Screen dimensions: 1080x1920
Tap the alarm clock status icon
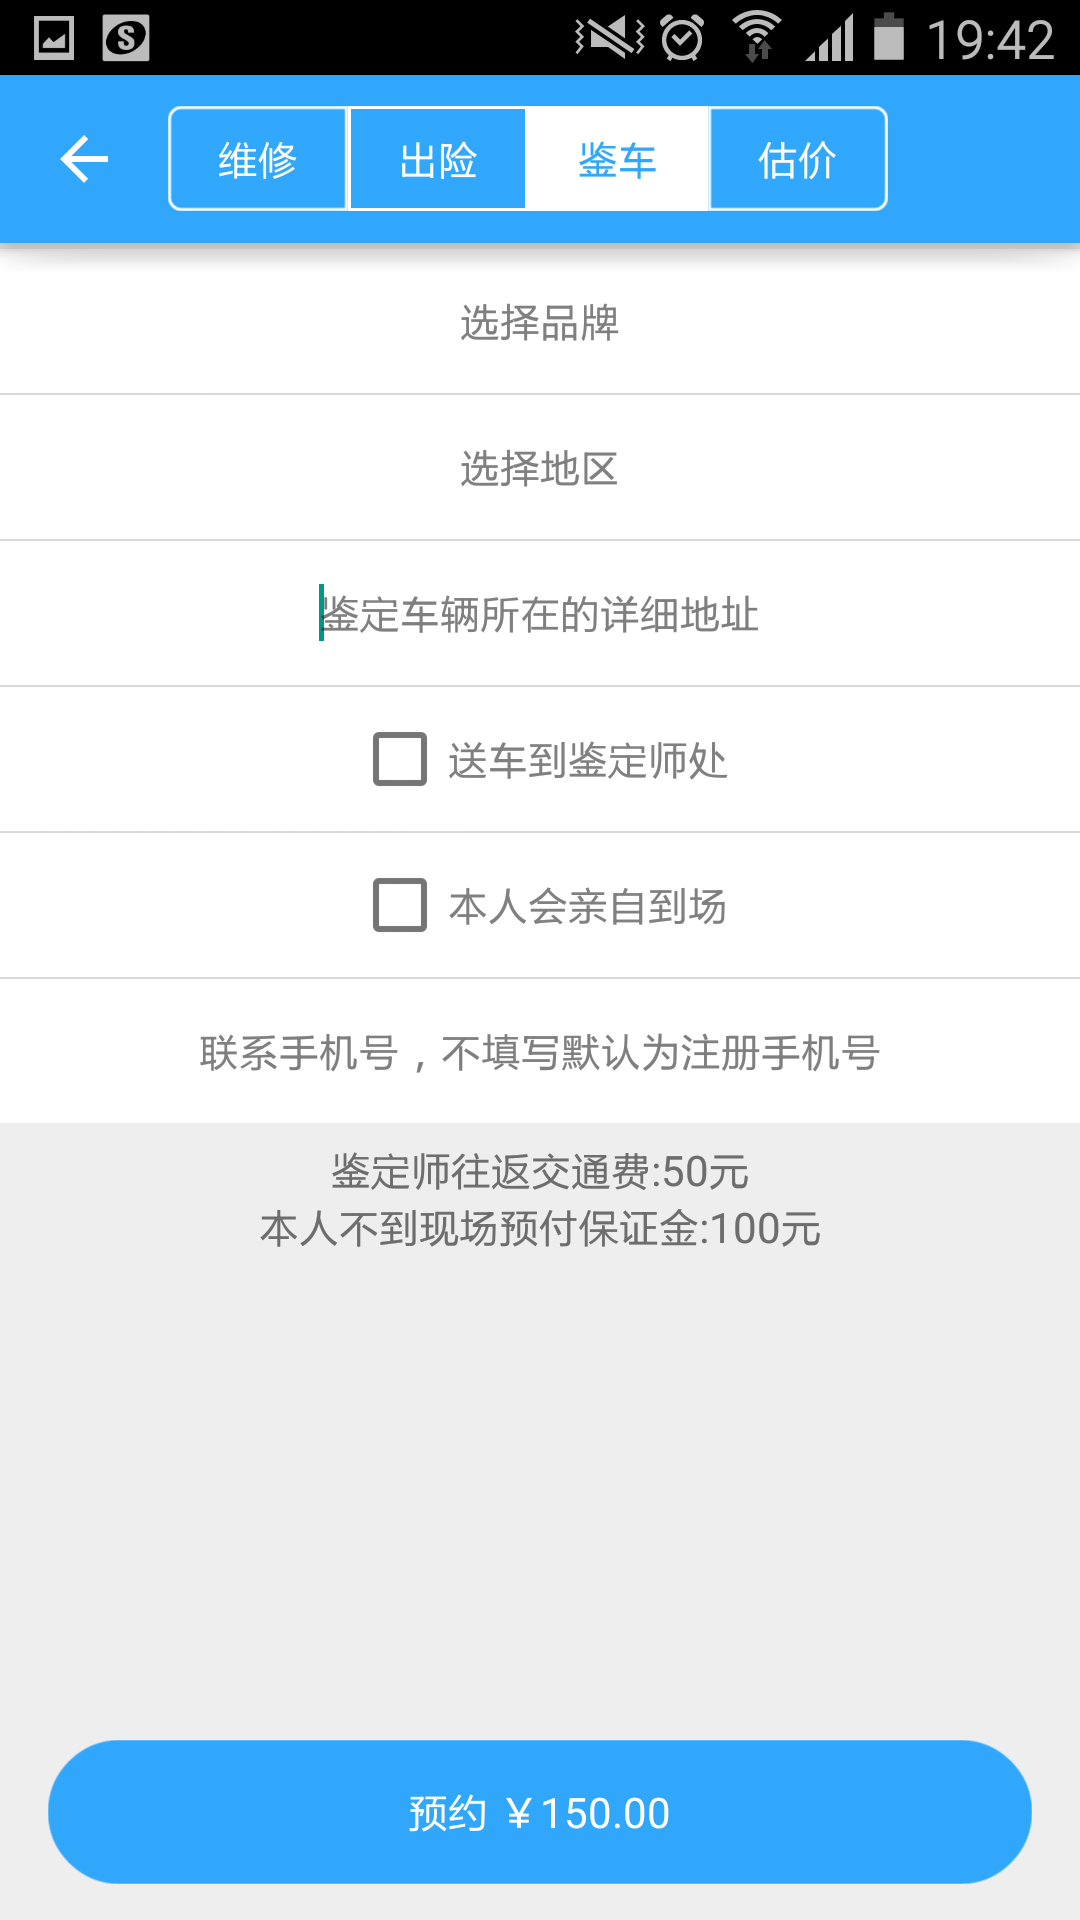[683, 39]
